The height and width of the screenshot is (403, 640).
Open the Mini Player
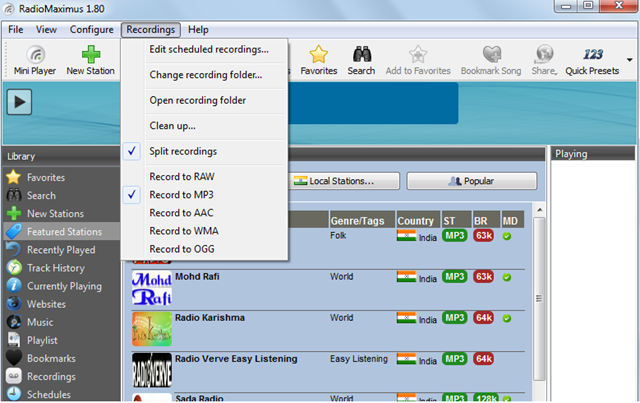click(35, 60)
